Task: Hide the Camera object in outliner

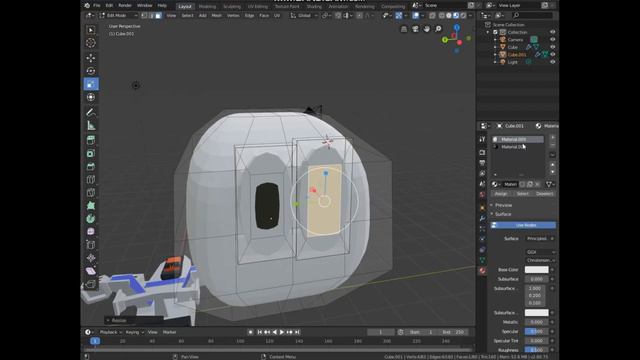Action: [x=553, y=40]
